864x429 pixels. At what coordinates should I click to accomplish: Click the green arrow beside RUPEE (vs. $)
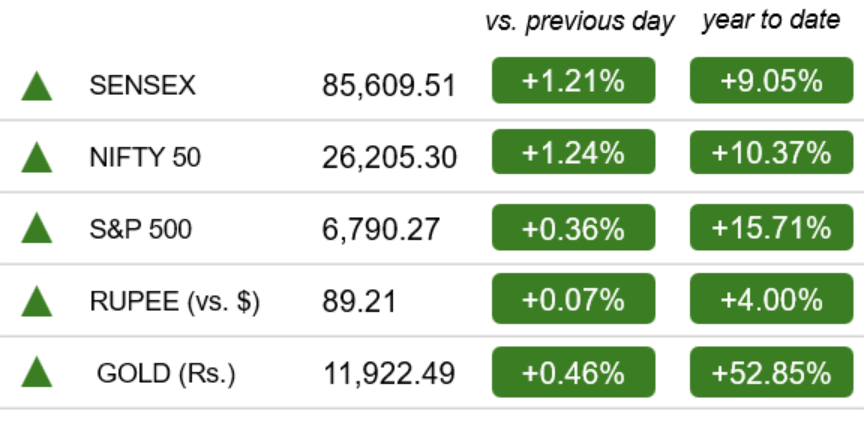(37, 301)
